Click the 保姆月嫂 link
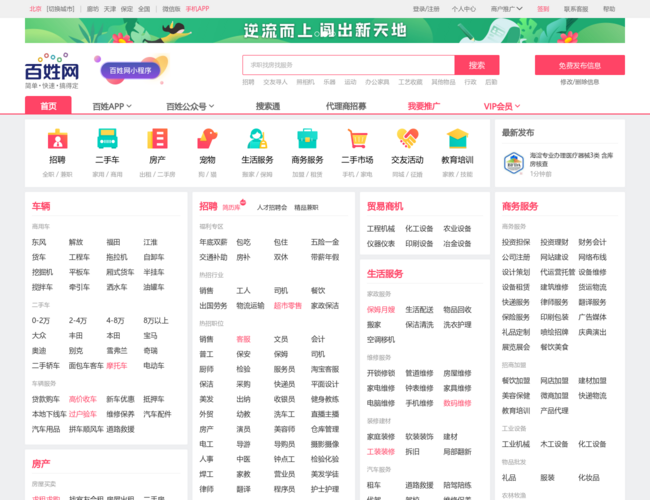Image resolution: width=650 pixels, height=500 pixels. pyautogui.click(x=381, y=310)
